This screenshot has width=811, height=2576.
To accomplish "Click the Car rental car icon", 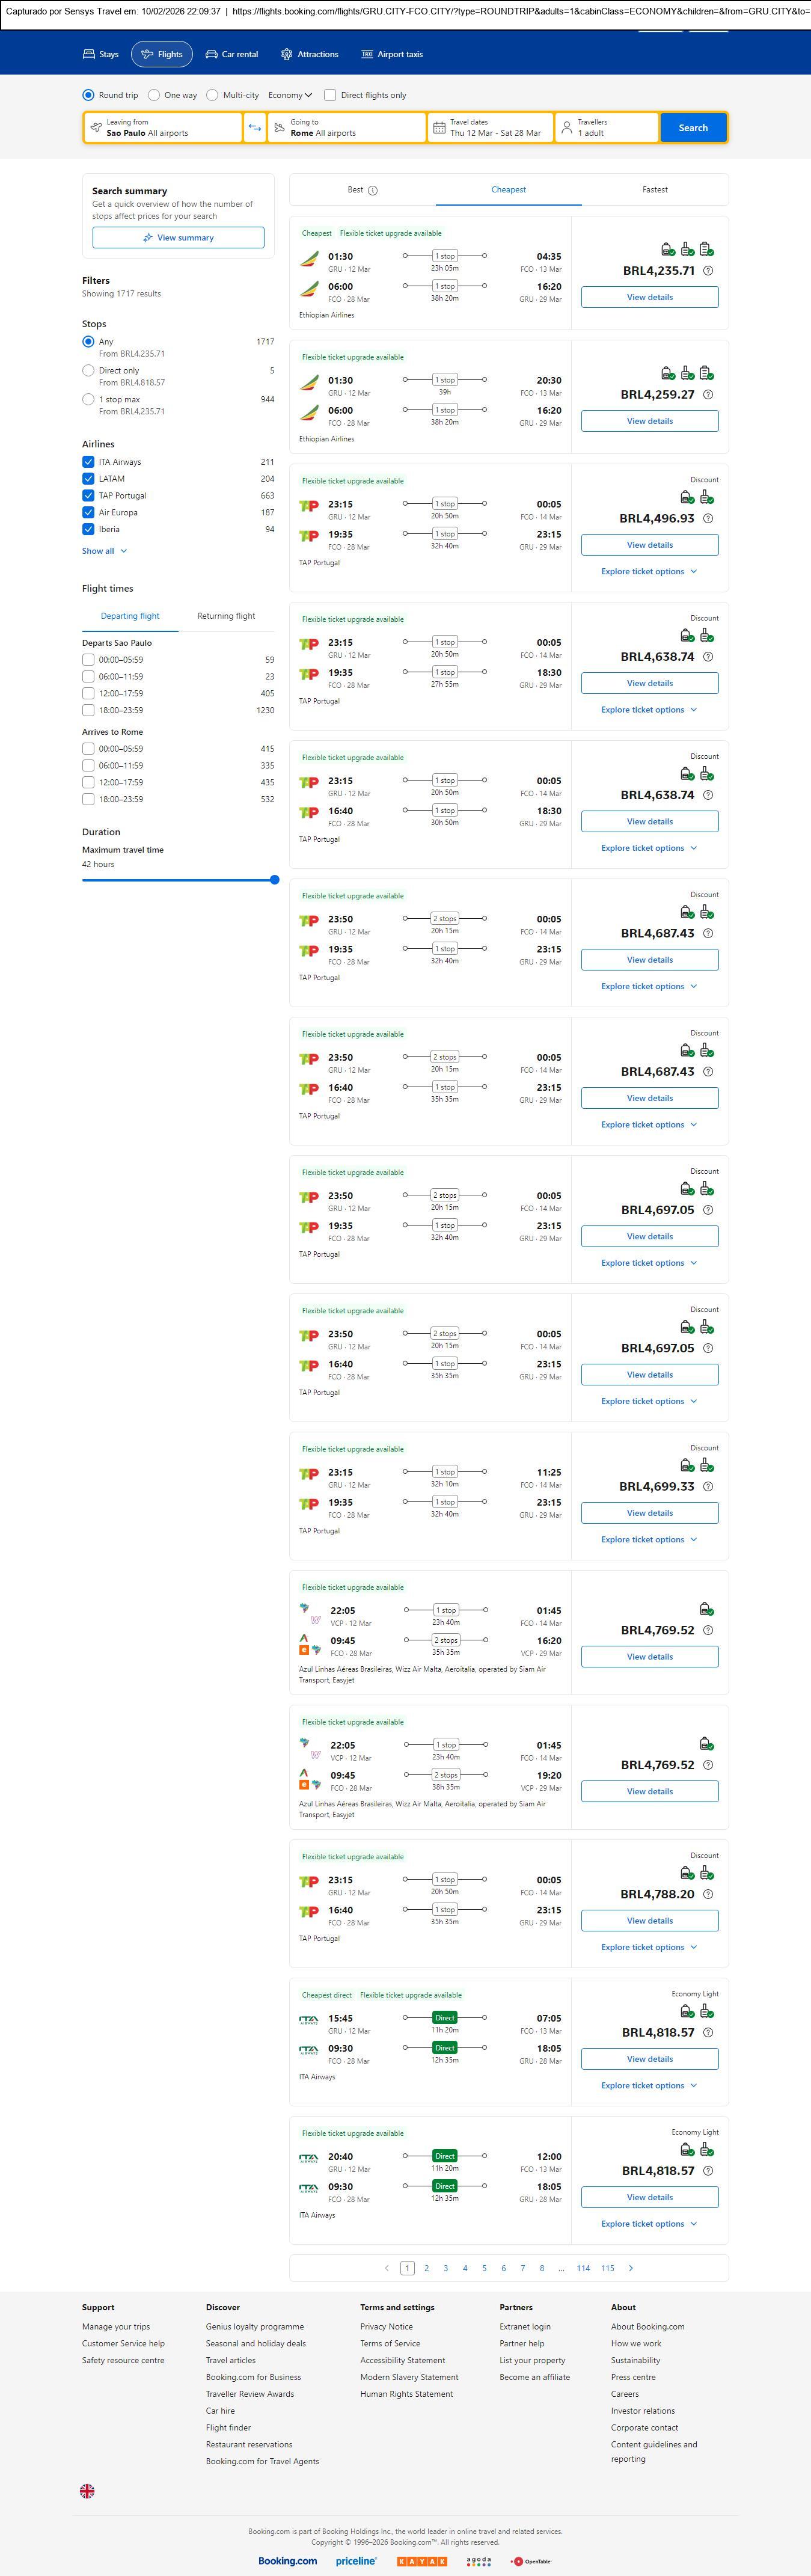I will [212, 54].
